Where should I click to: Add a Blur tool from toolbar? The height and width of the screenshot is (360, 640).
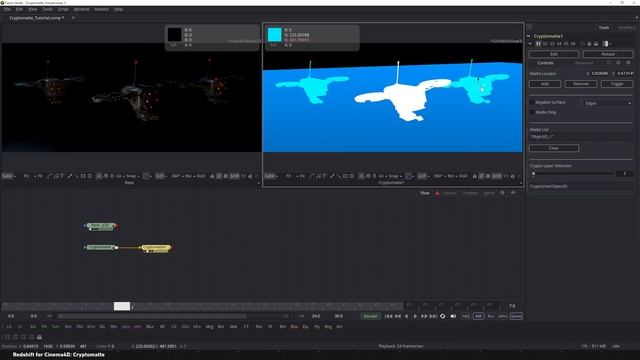(x=150, y=327)
